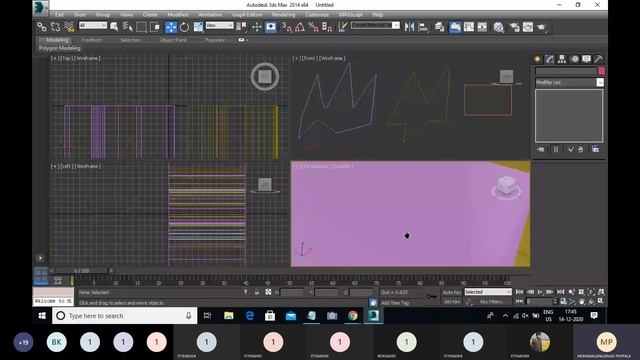
Task: Click the Set Key button
Action: [x=452, y=302]
